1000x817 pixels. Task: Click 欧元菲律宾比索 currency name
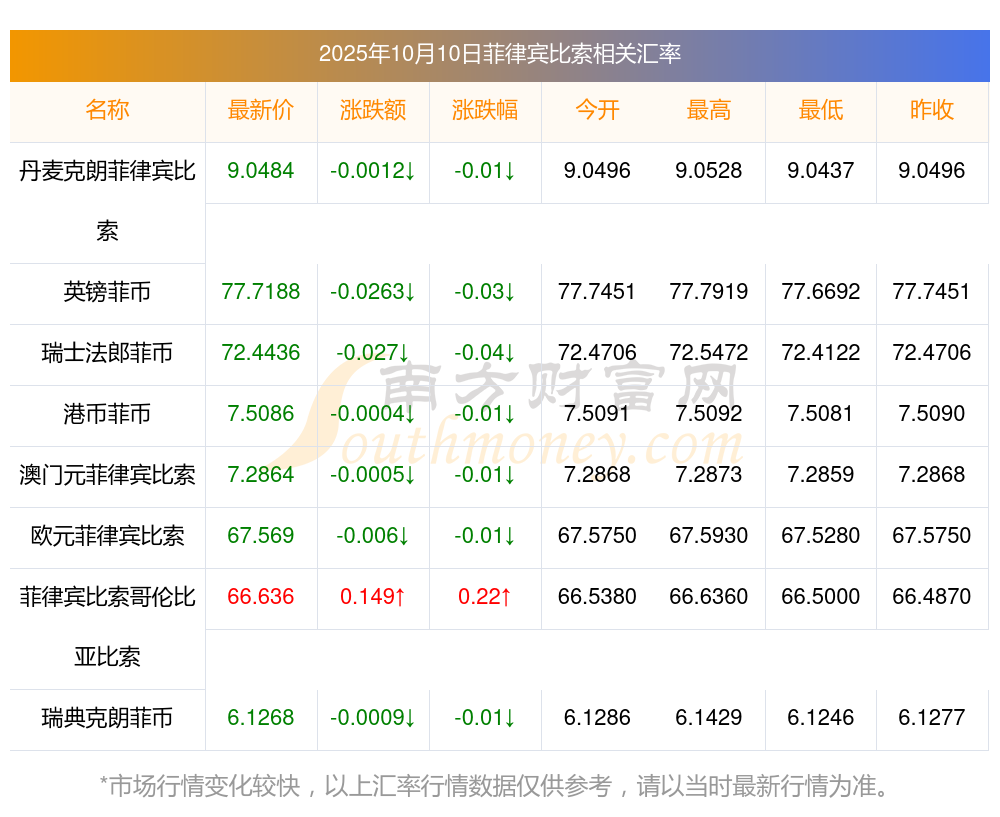107,536
